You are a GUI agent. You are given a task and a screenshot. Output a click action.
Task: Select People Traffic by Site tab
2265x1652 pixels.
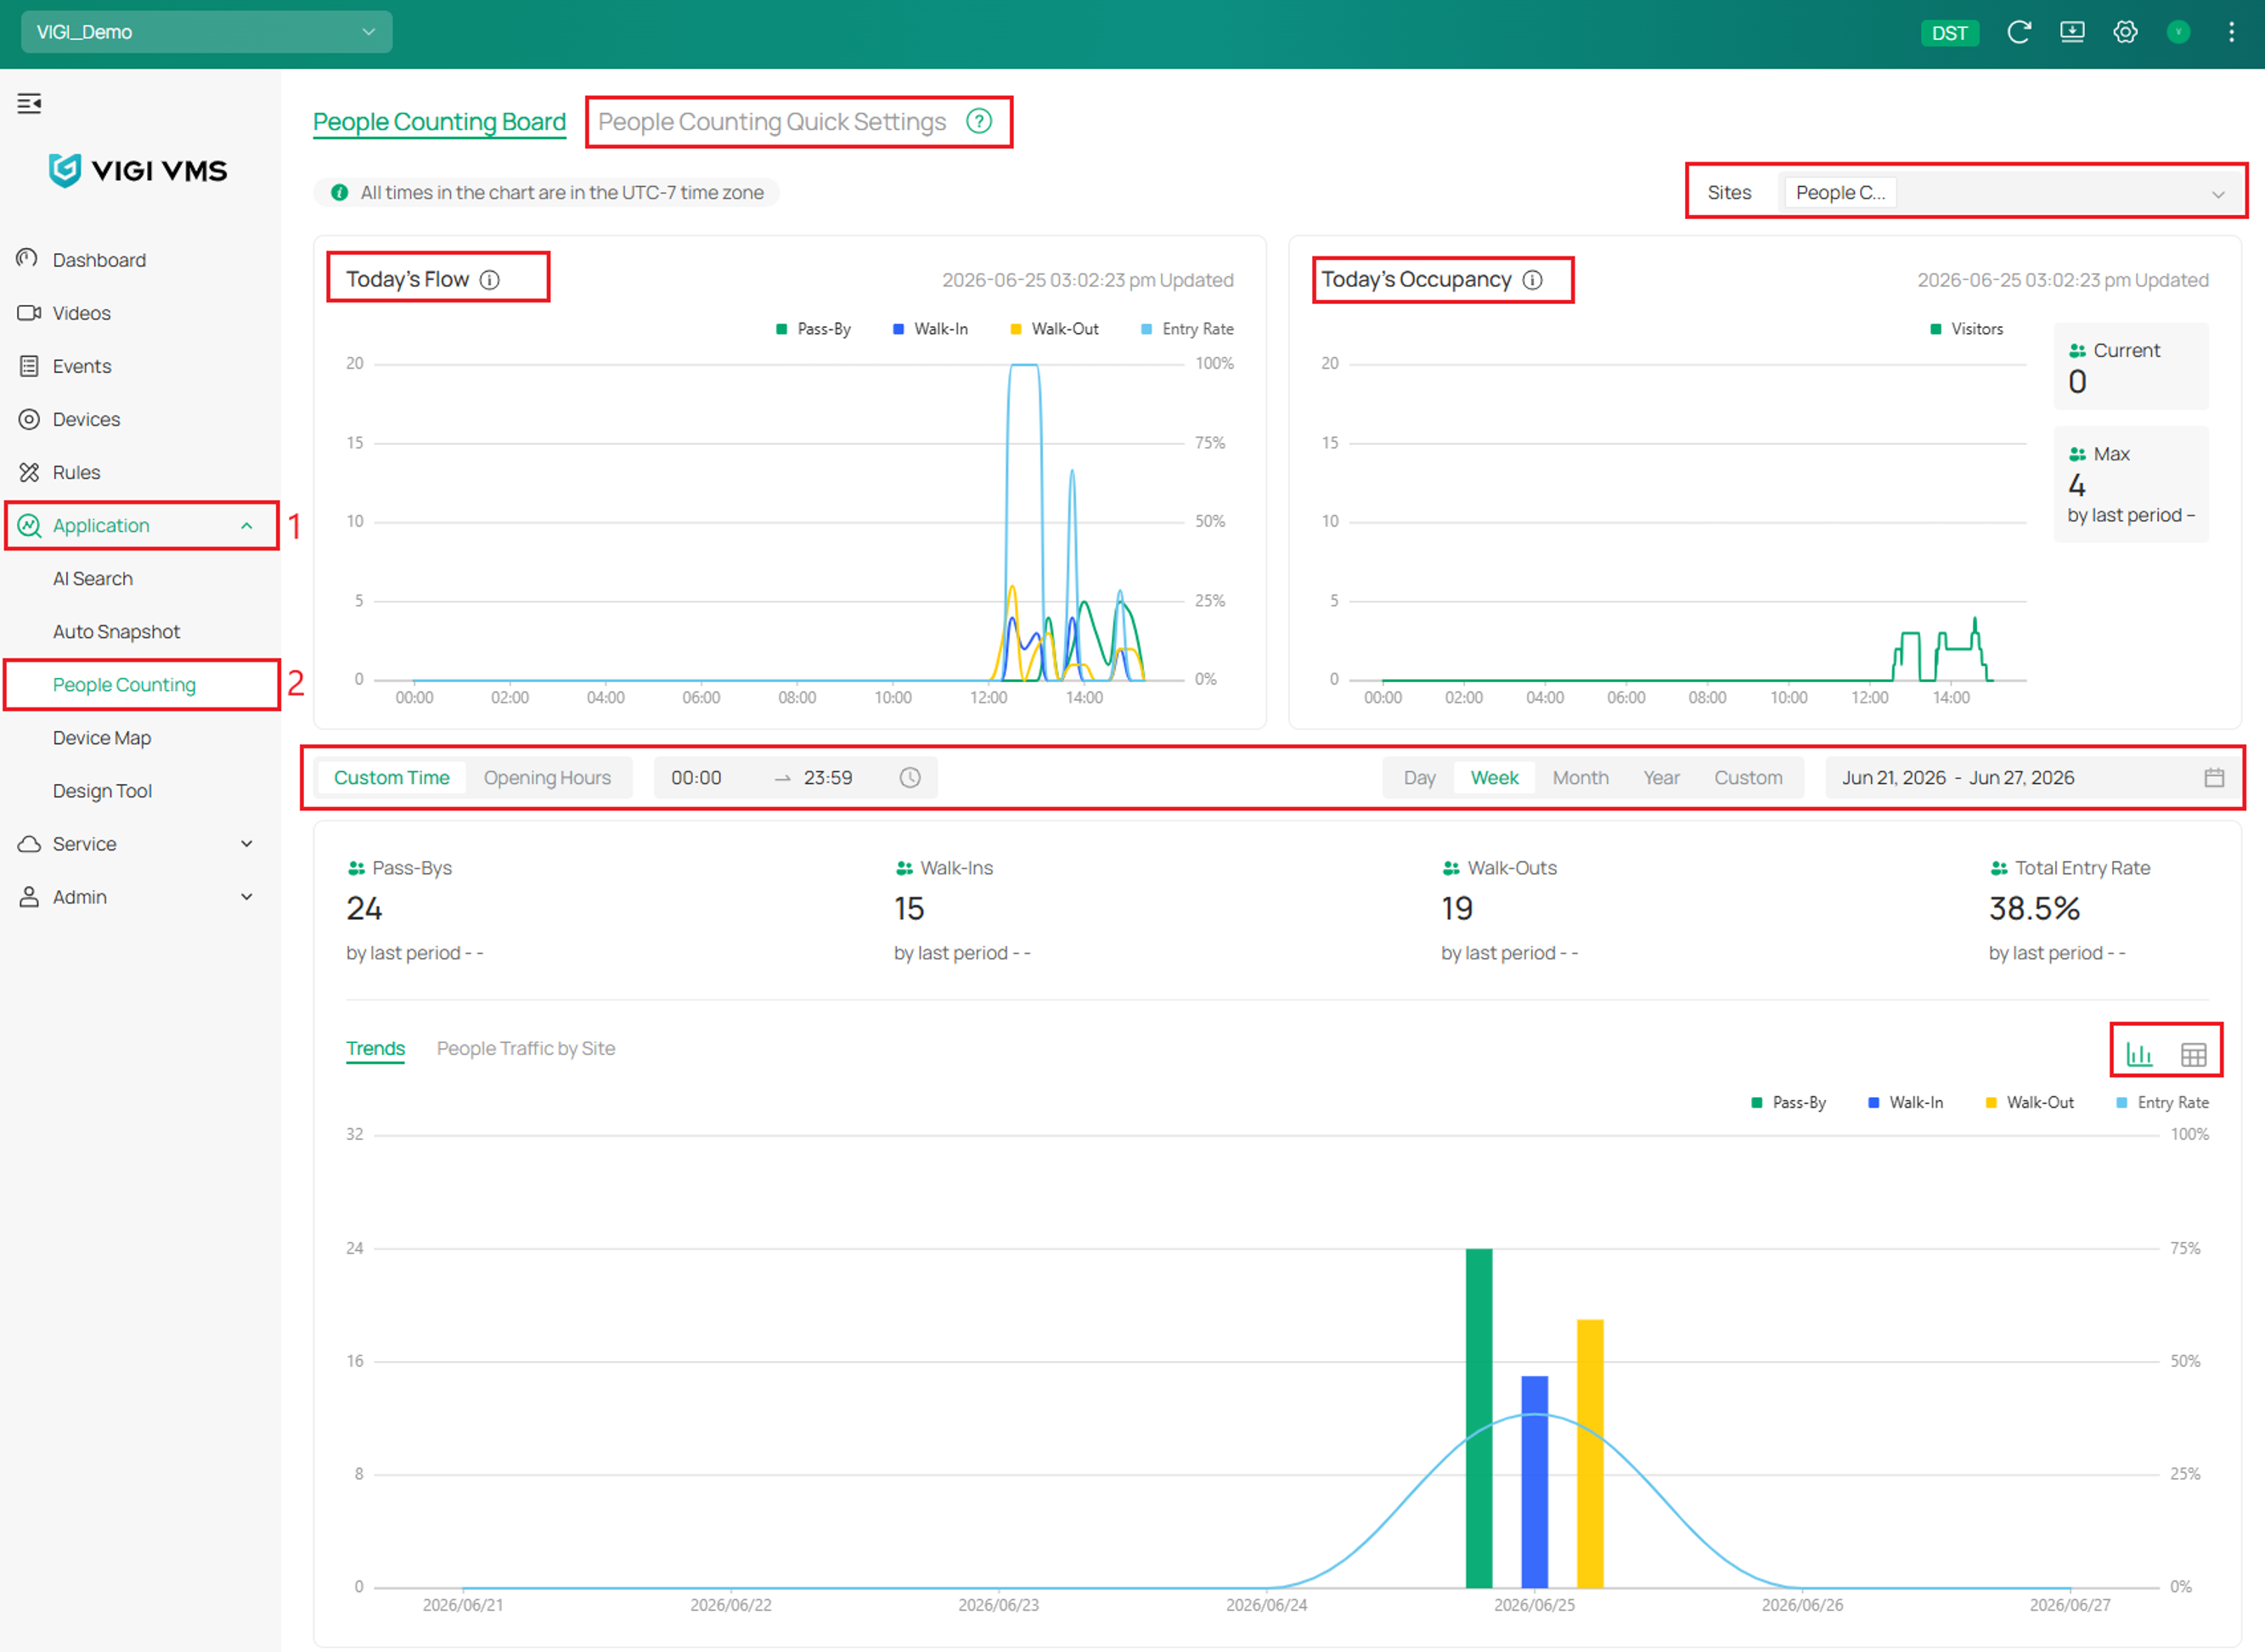(x=526, y=1048)
